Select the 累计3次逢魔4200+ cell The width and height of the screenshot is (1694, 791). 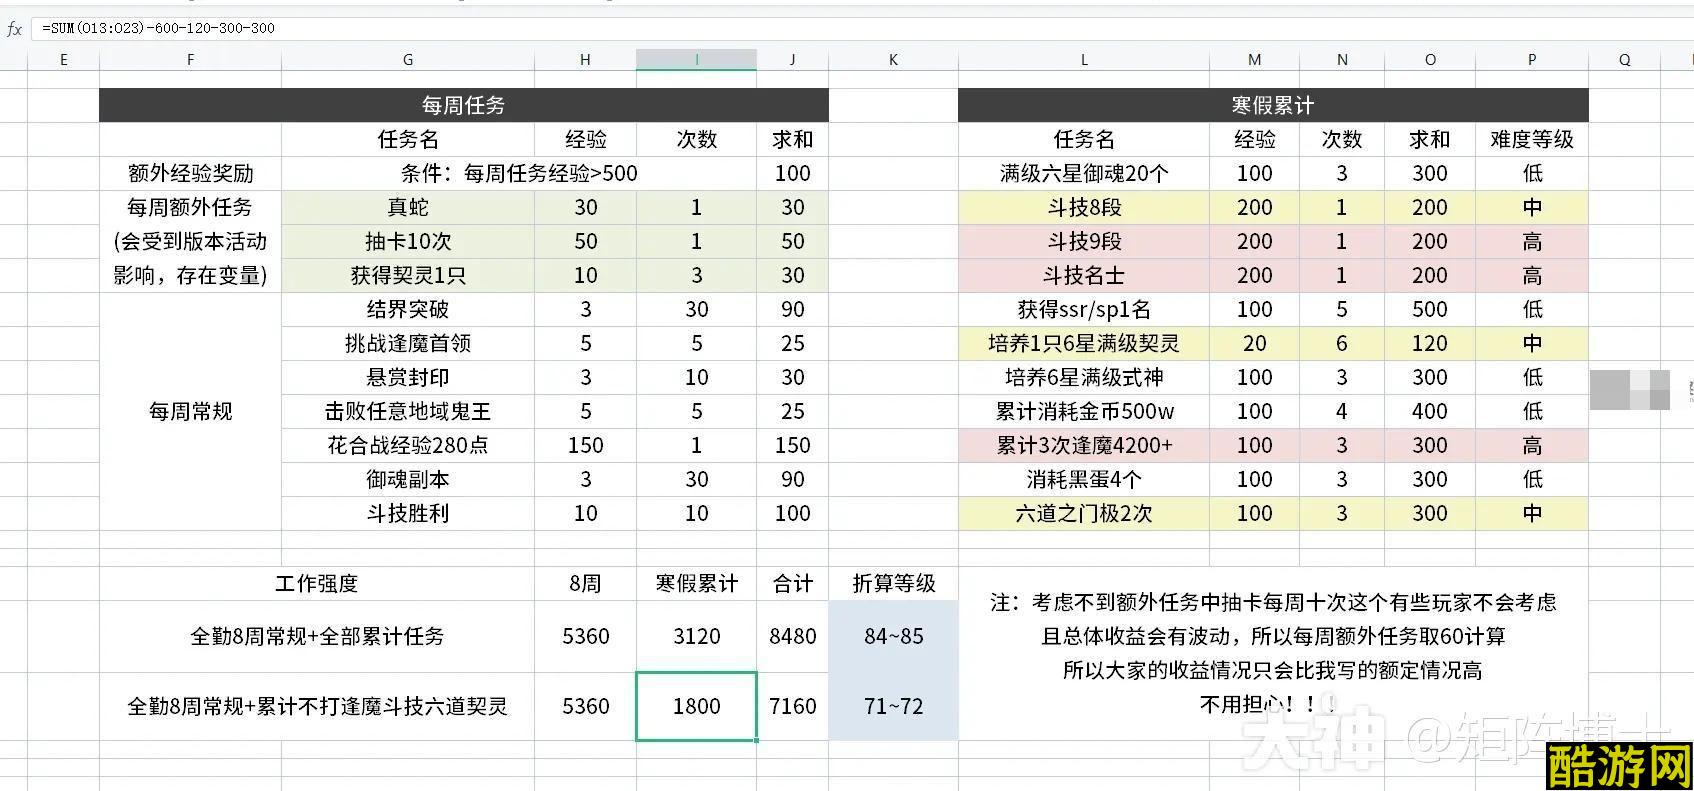click(x=1084, y=445)
